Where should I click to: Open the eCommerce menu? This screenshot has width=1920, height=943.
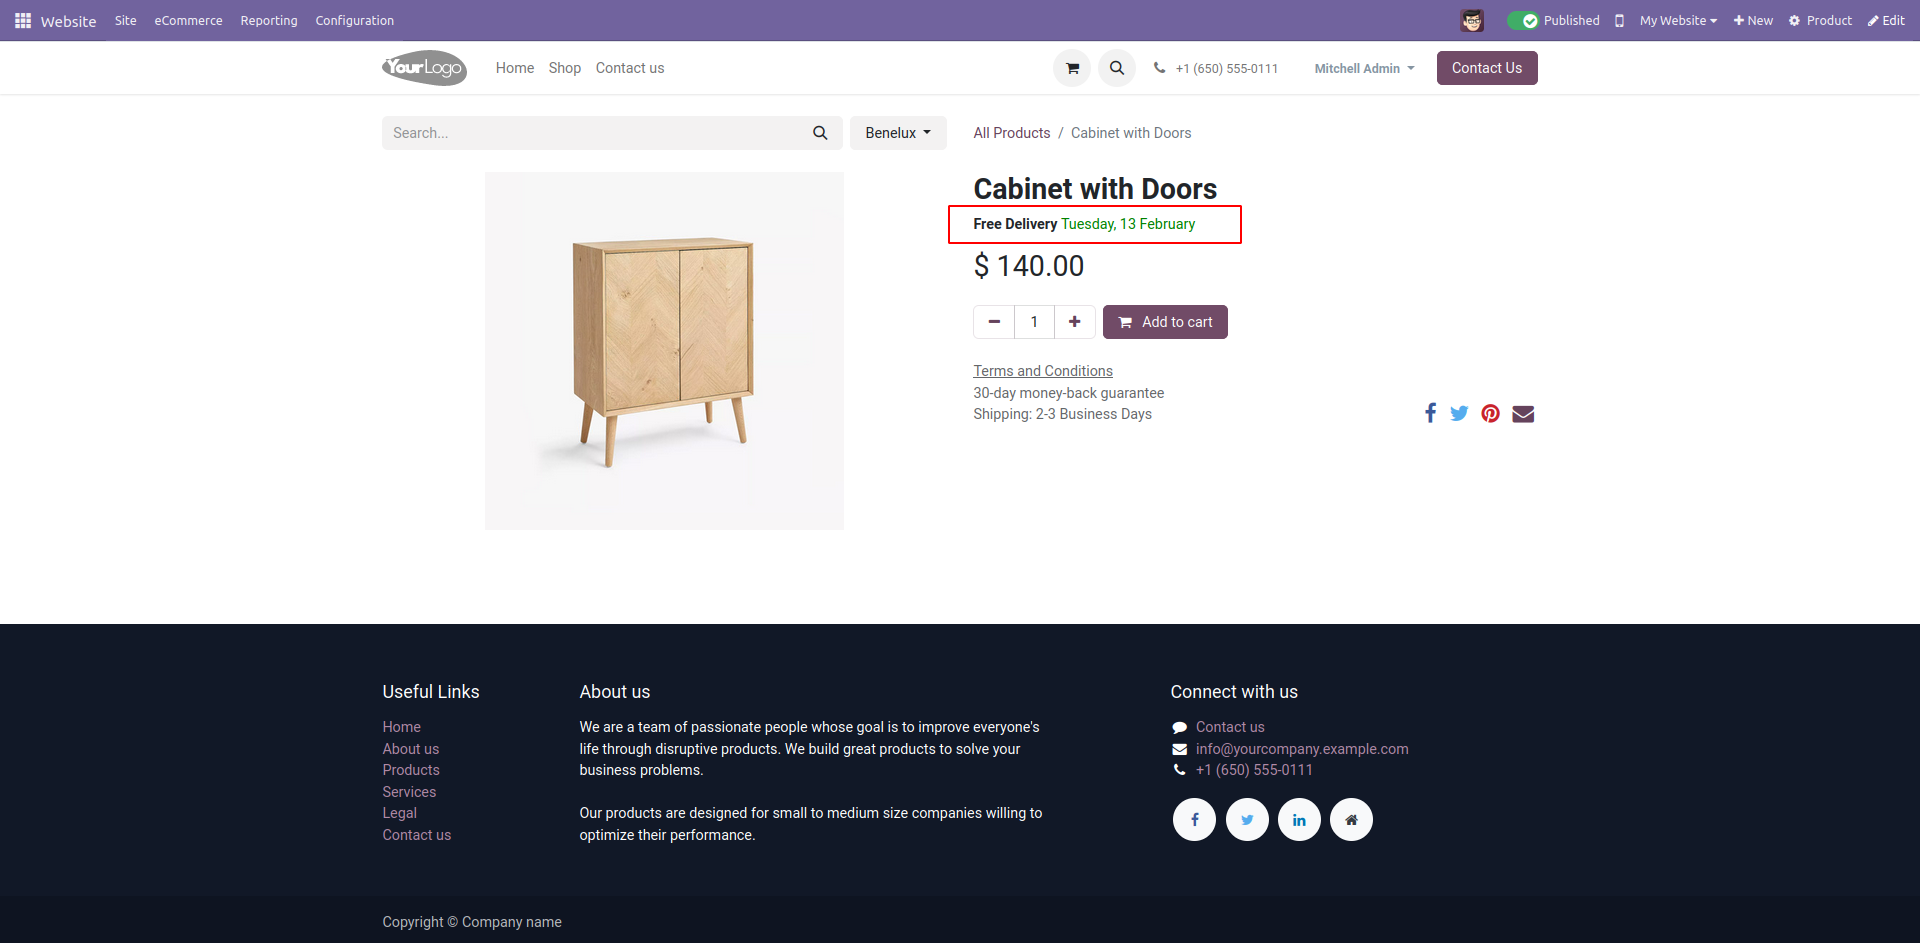188,20
